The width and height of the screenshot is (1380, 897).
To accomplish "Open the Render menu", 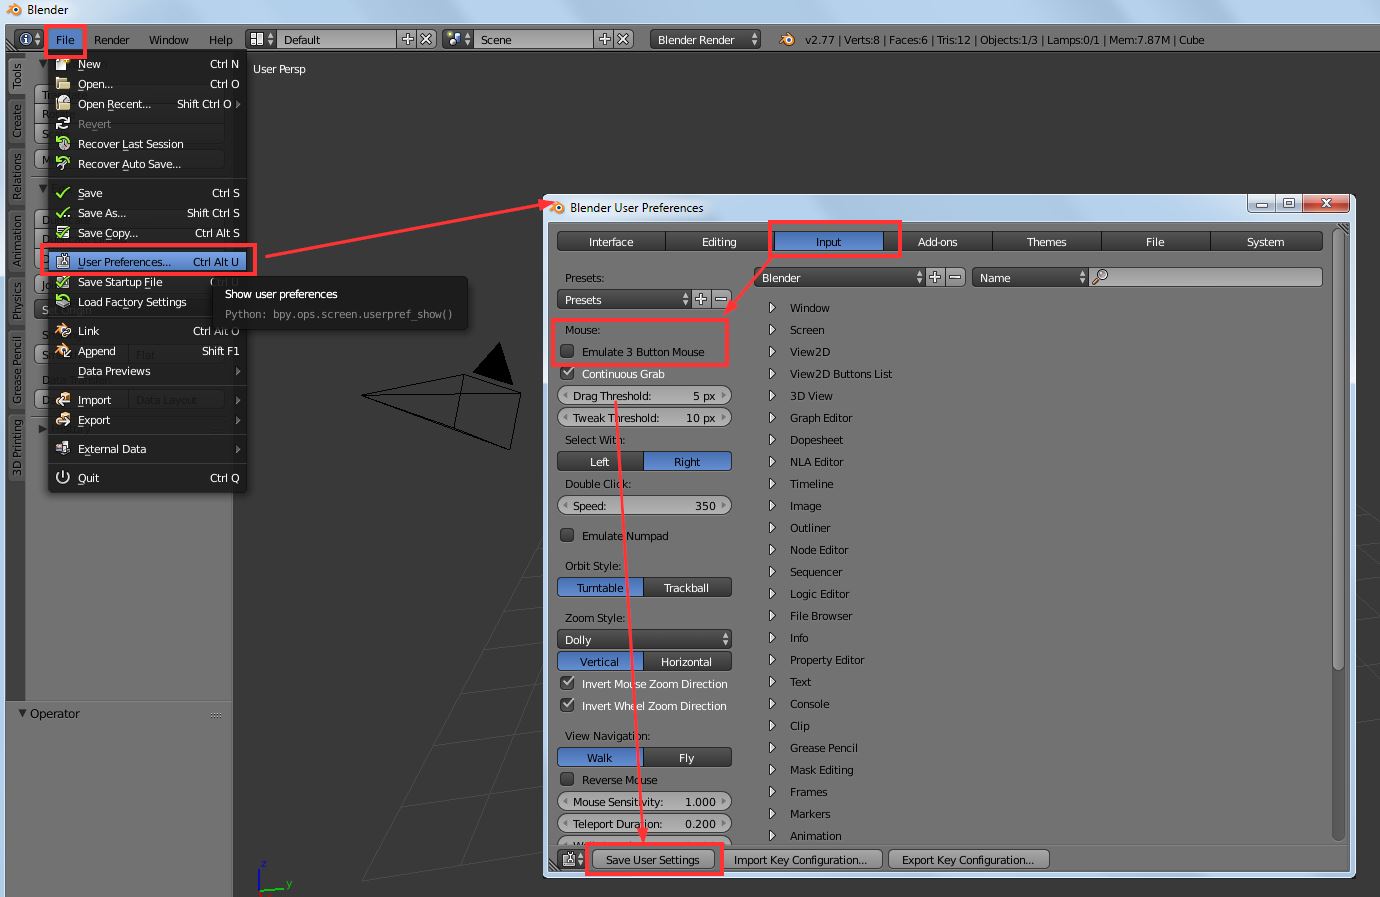I will 112,39.
